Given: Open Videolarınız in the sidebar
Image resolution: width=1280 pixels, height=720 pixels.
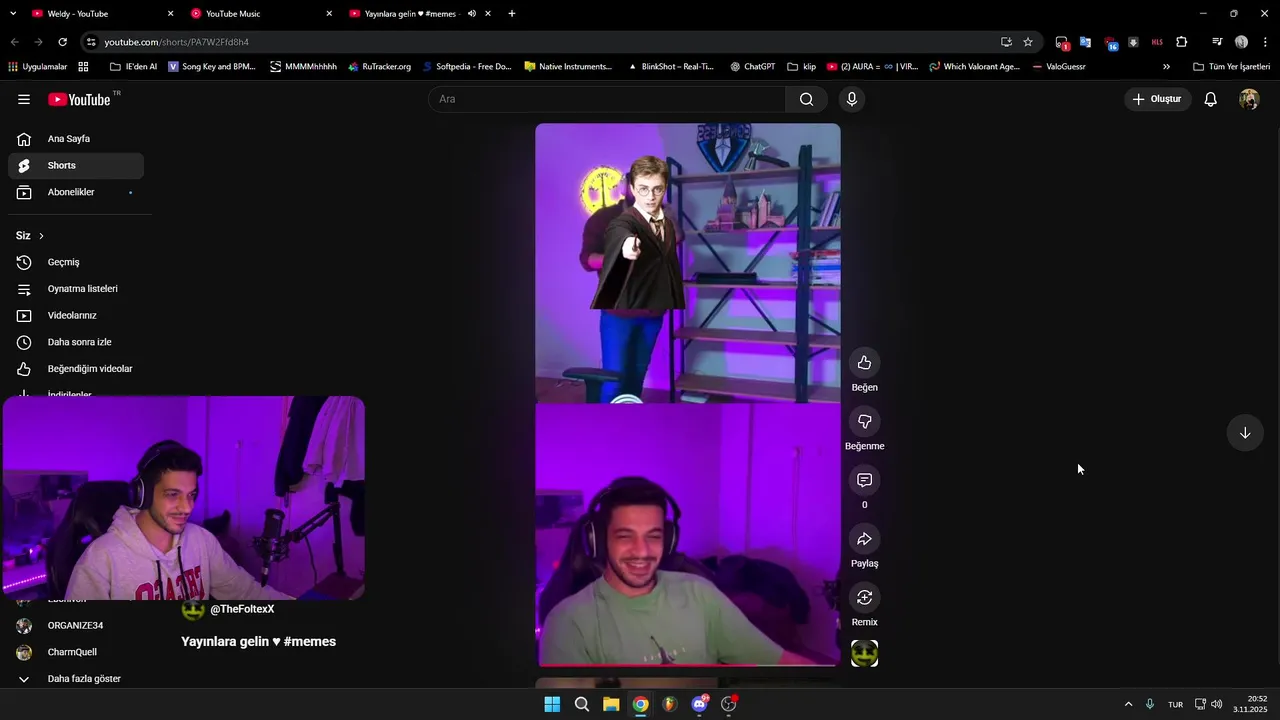Looking at the screenshot, I should (76, 316).
